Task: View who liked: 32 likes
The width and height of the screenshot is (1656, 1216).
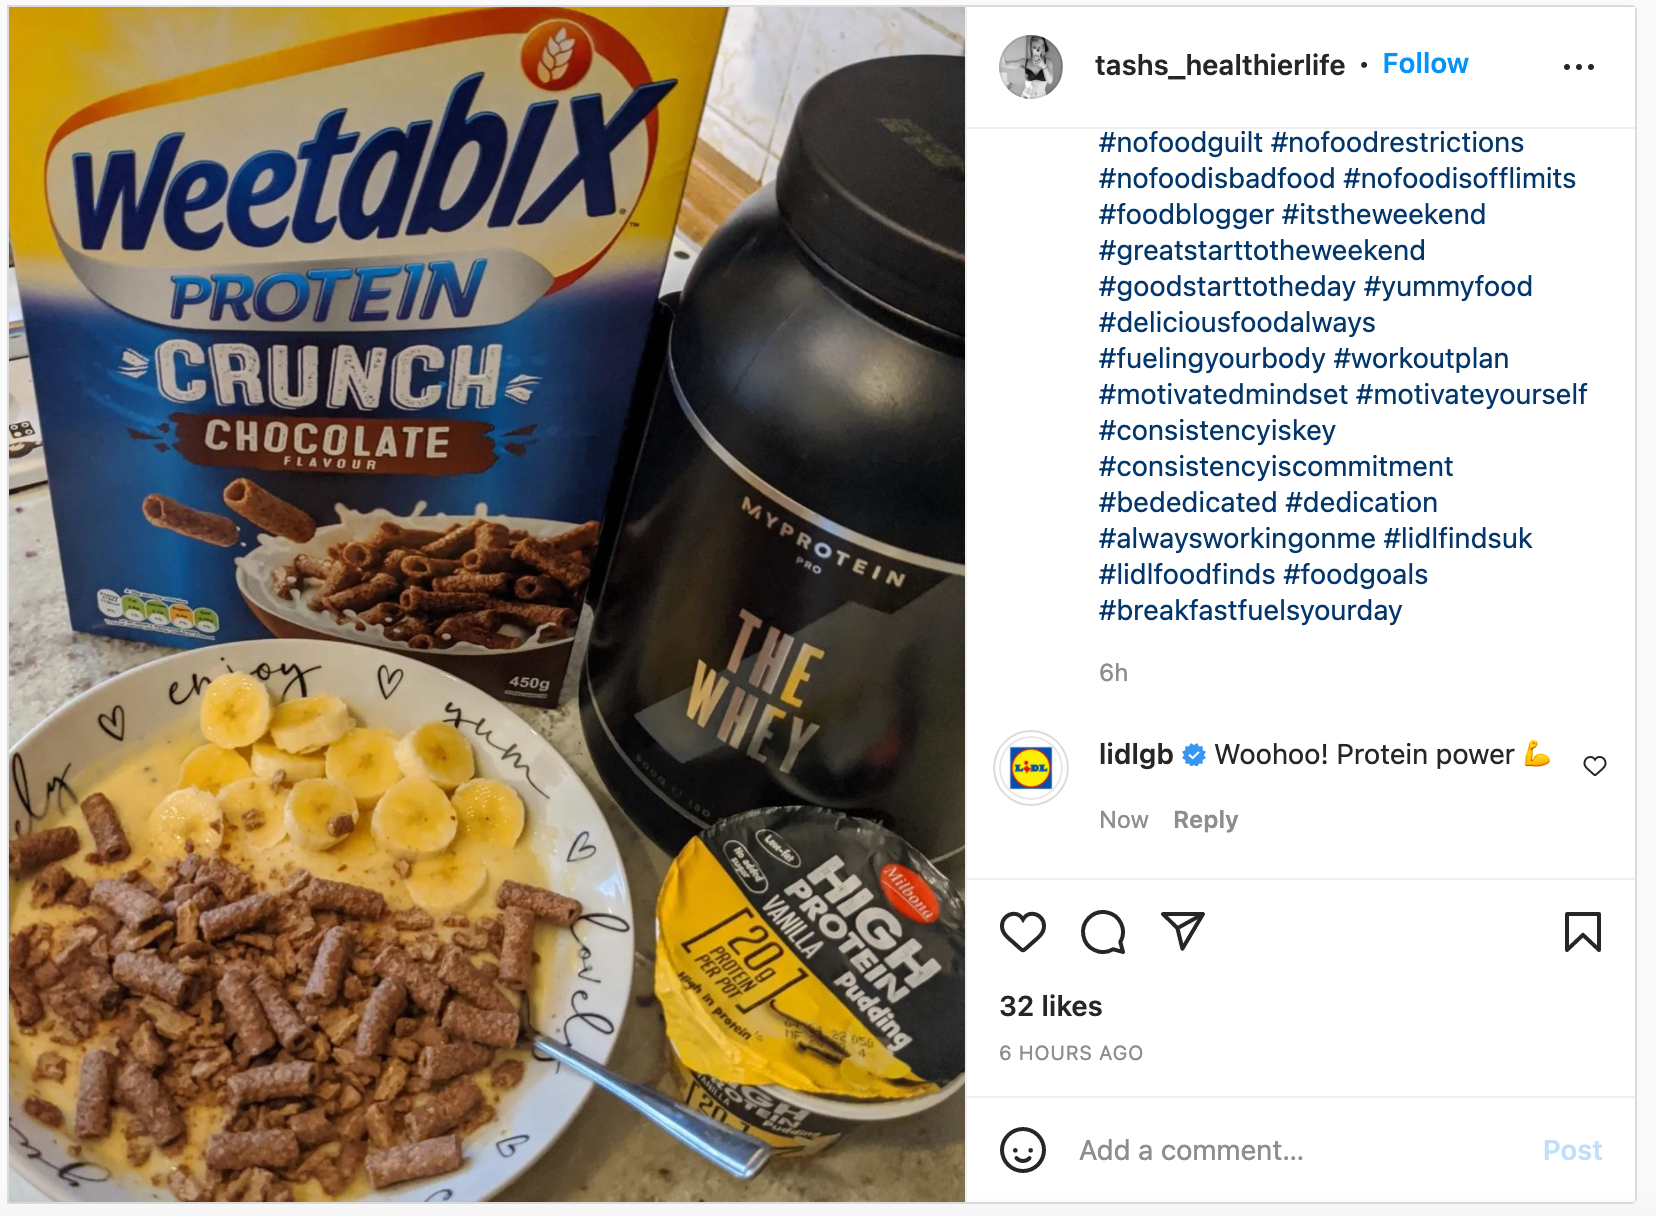Action: [x=1050, y=1006]
